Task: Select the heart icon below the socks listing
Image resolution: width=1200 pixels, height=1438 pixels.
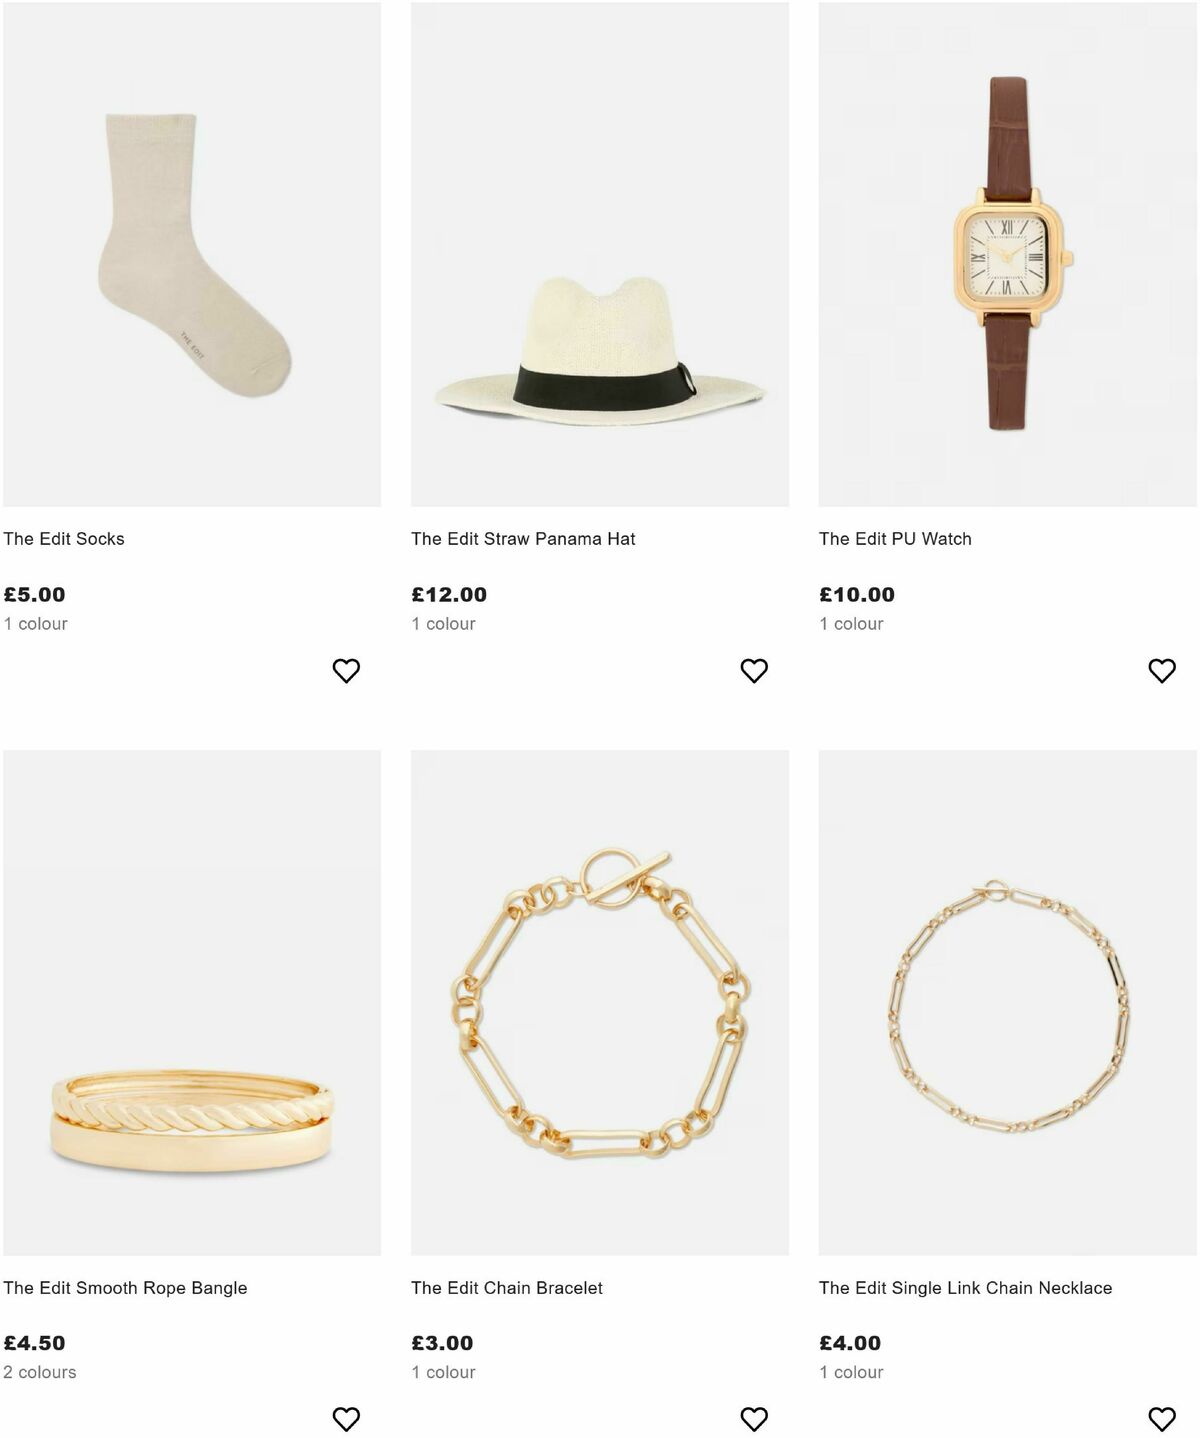Action: click(x=347, y=669)
